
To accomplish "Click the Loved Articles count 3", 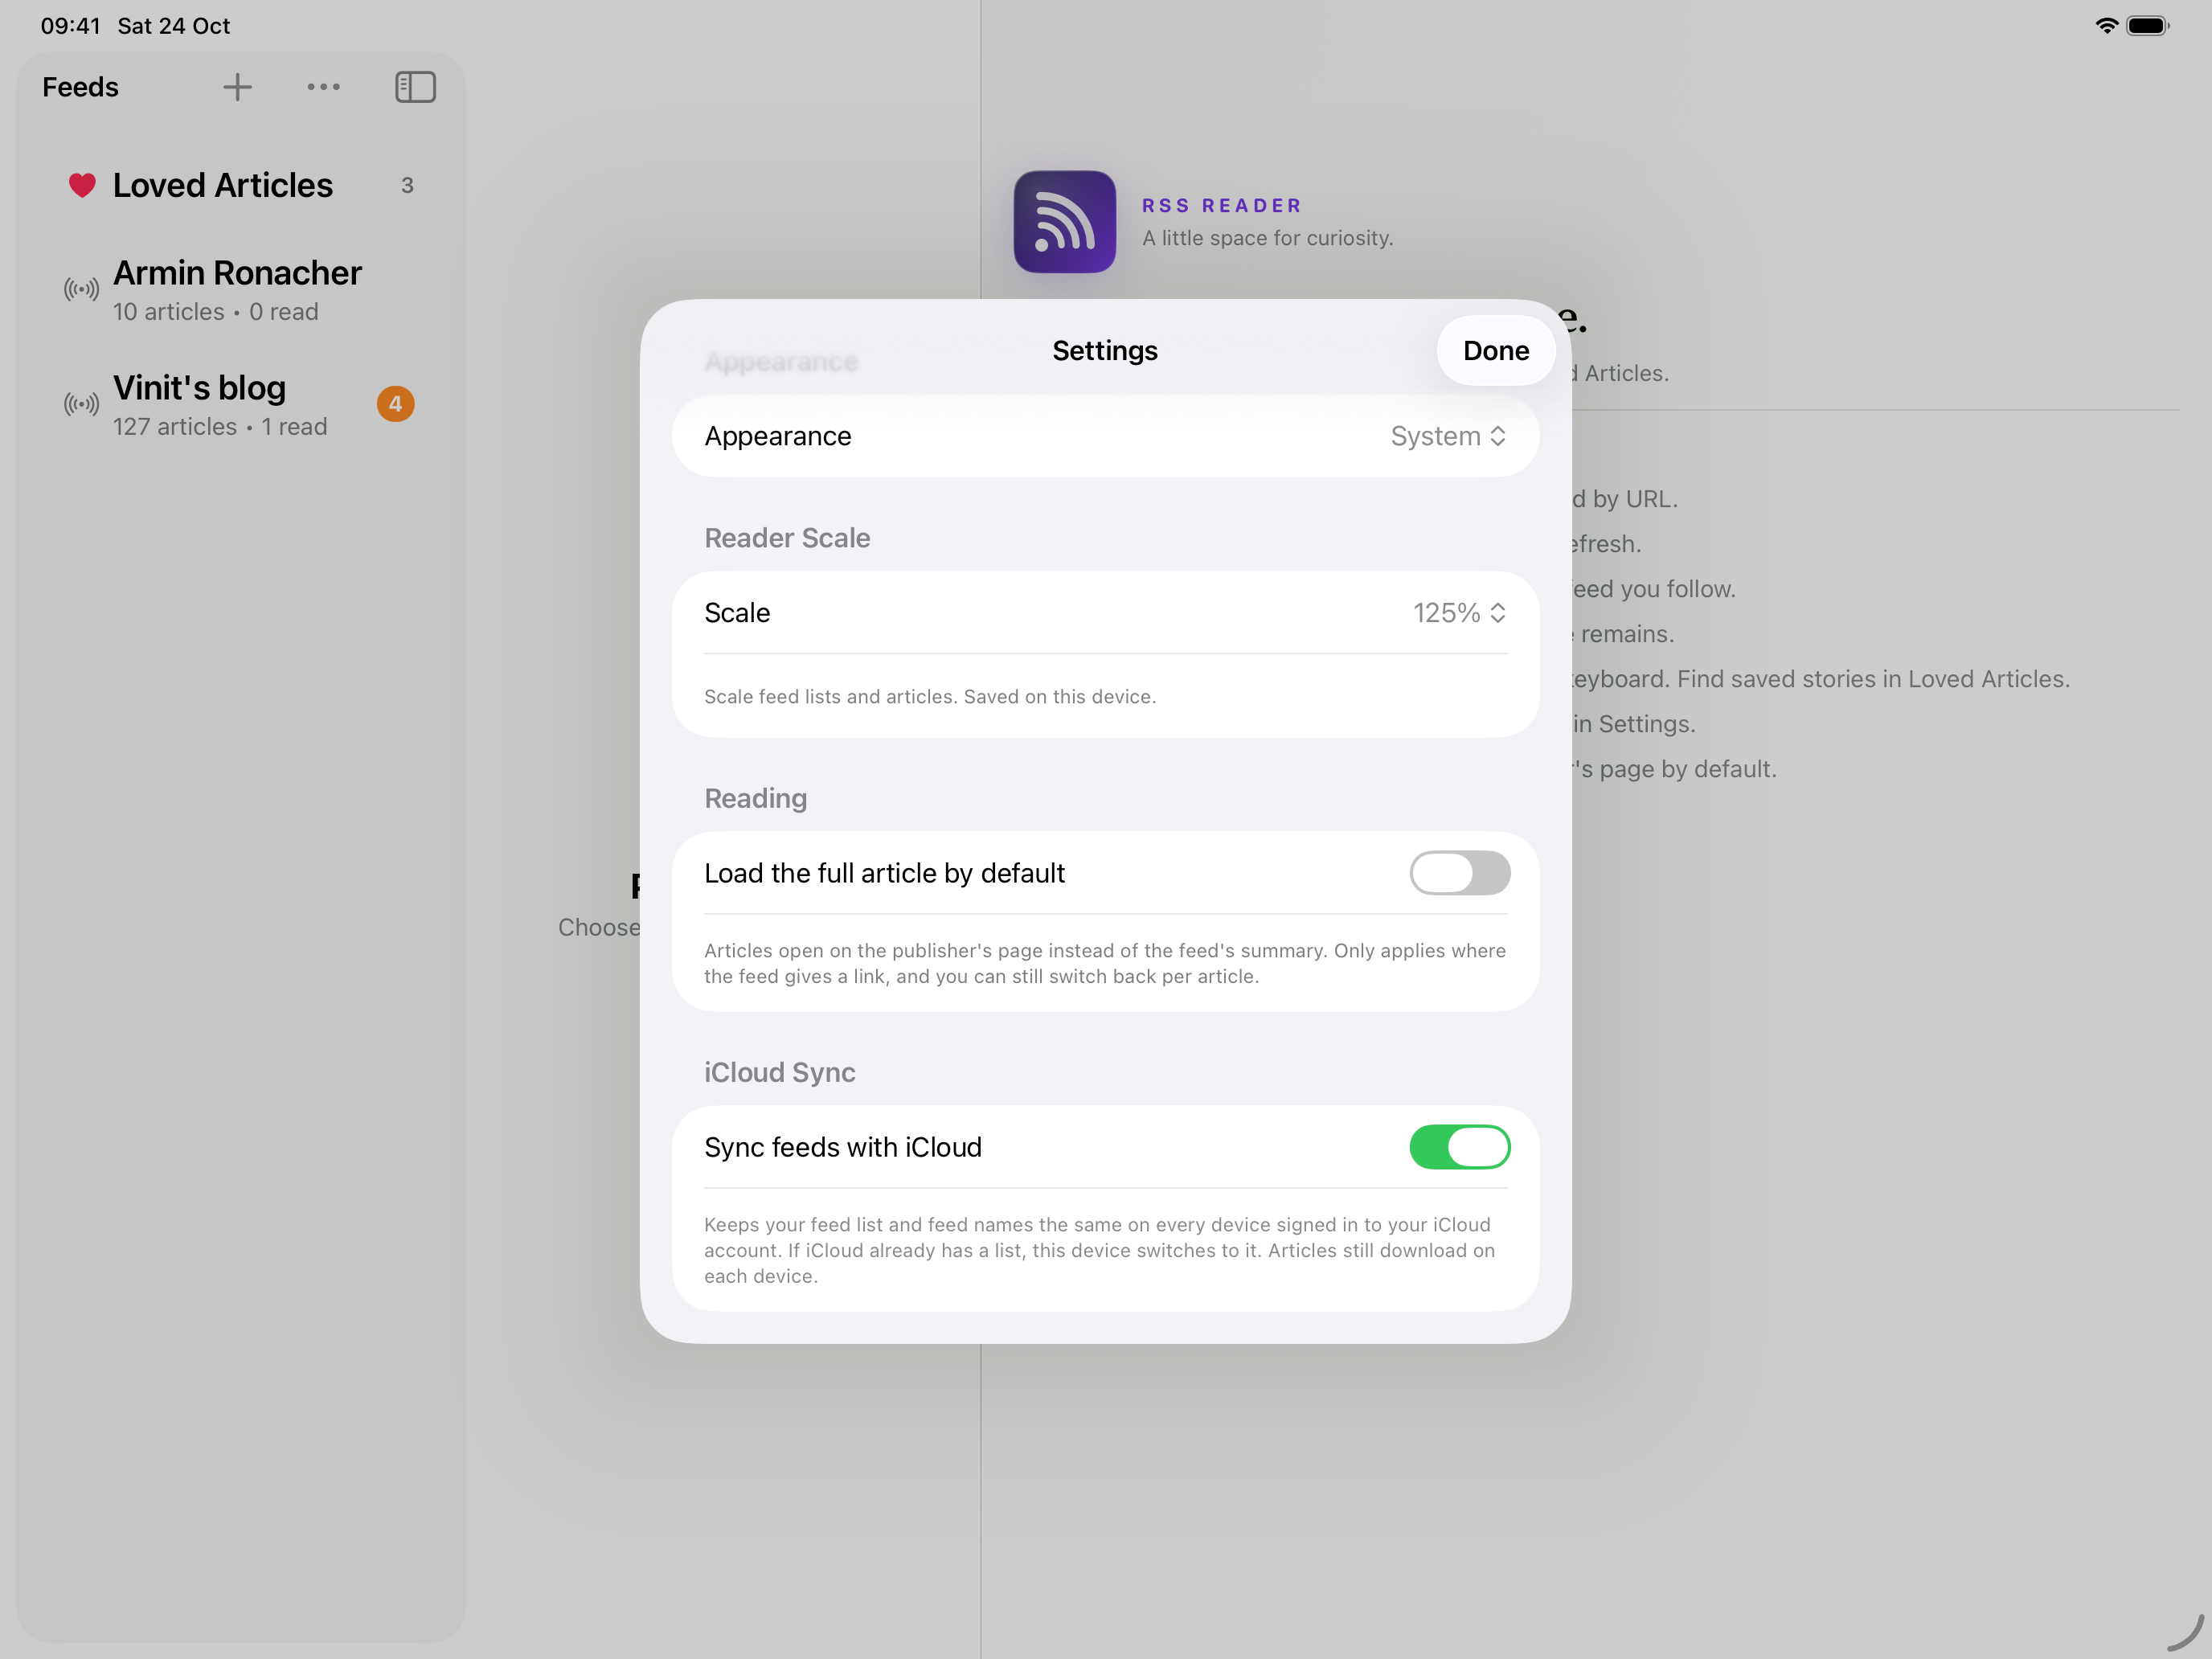I will click(x=407, y=185).
